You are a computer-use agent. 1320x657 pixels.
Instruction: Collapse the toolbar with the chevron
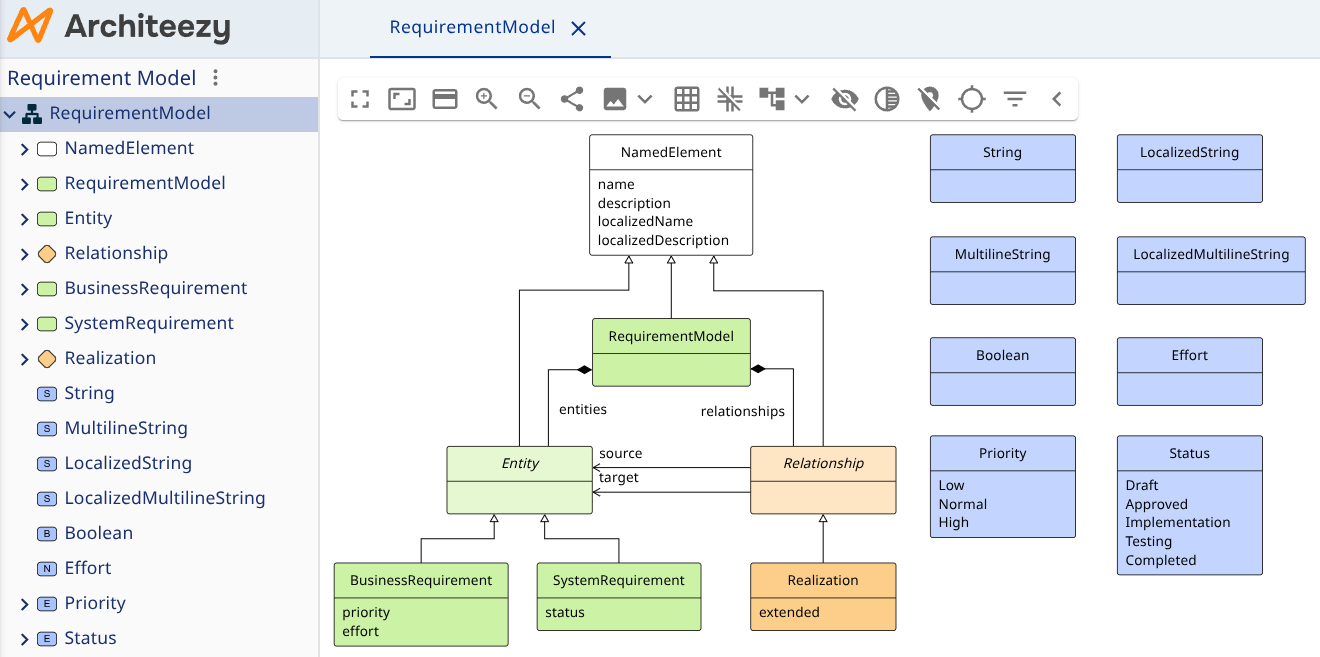click(1056, 98)
